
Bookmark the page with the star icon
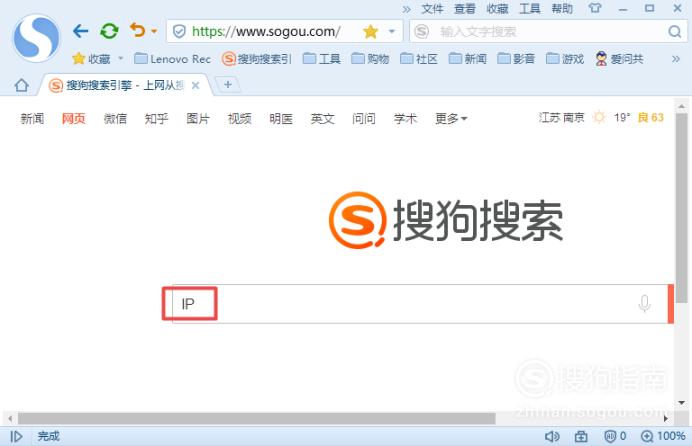pos(370,31)
